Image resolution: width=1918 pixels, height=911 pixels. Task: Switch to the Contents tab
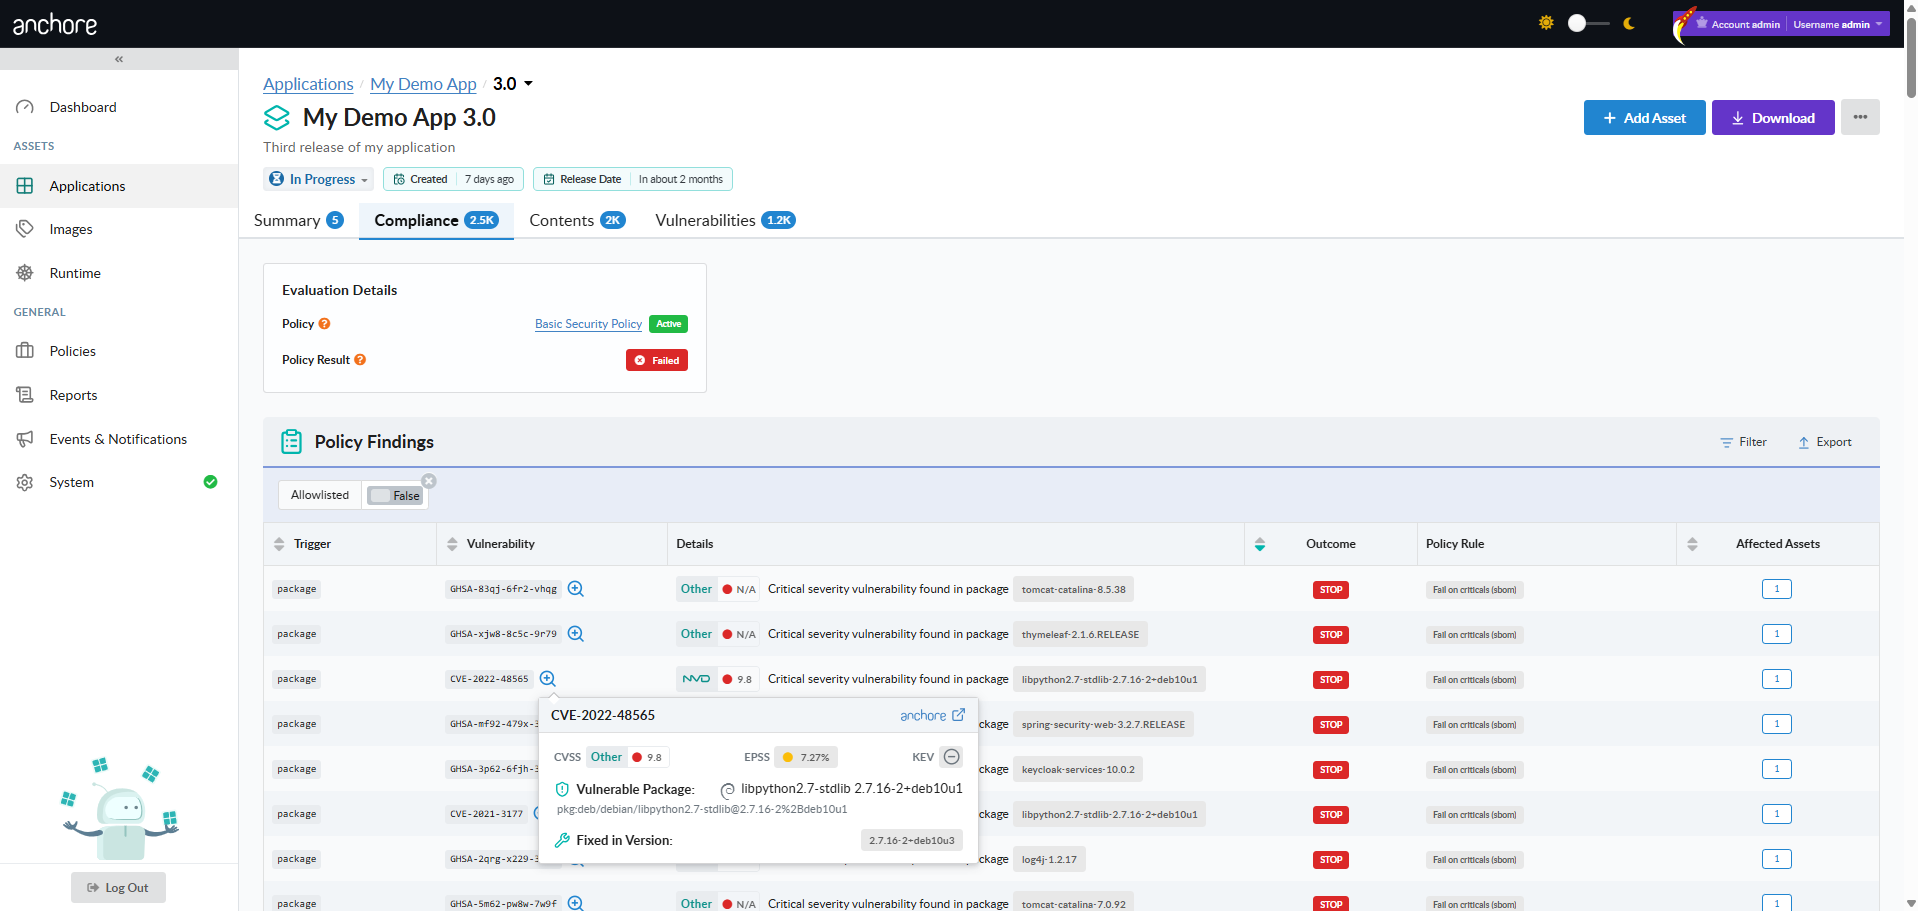click(x=577, y=220)
